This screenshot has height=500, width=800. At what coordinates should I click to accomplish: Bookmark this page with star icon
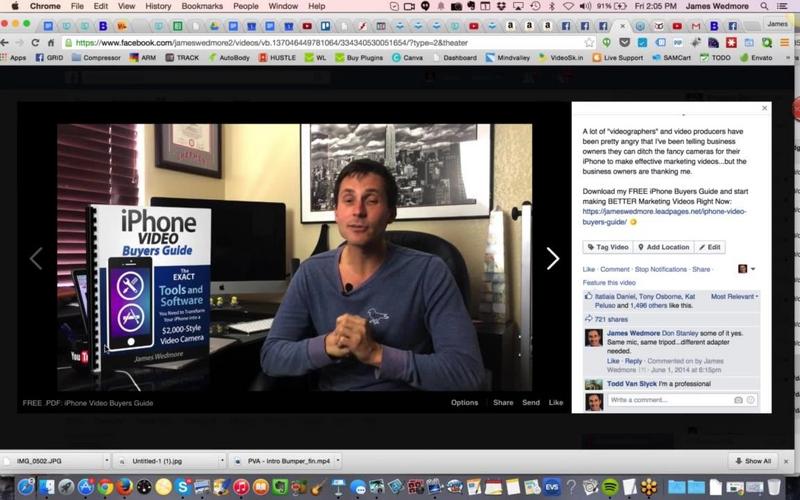589,43
